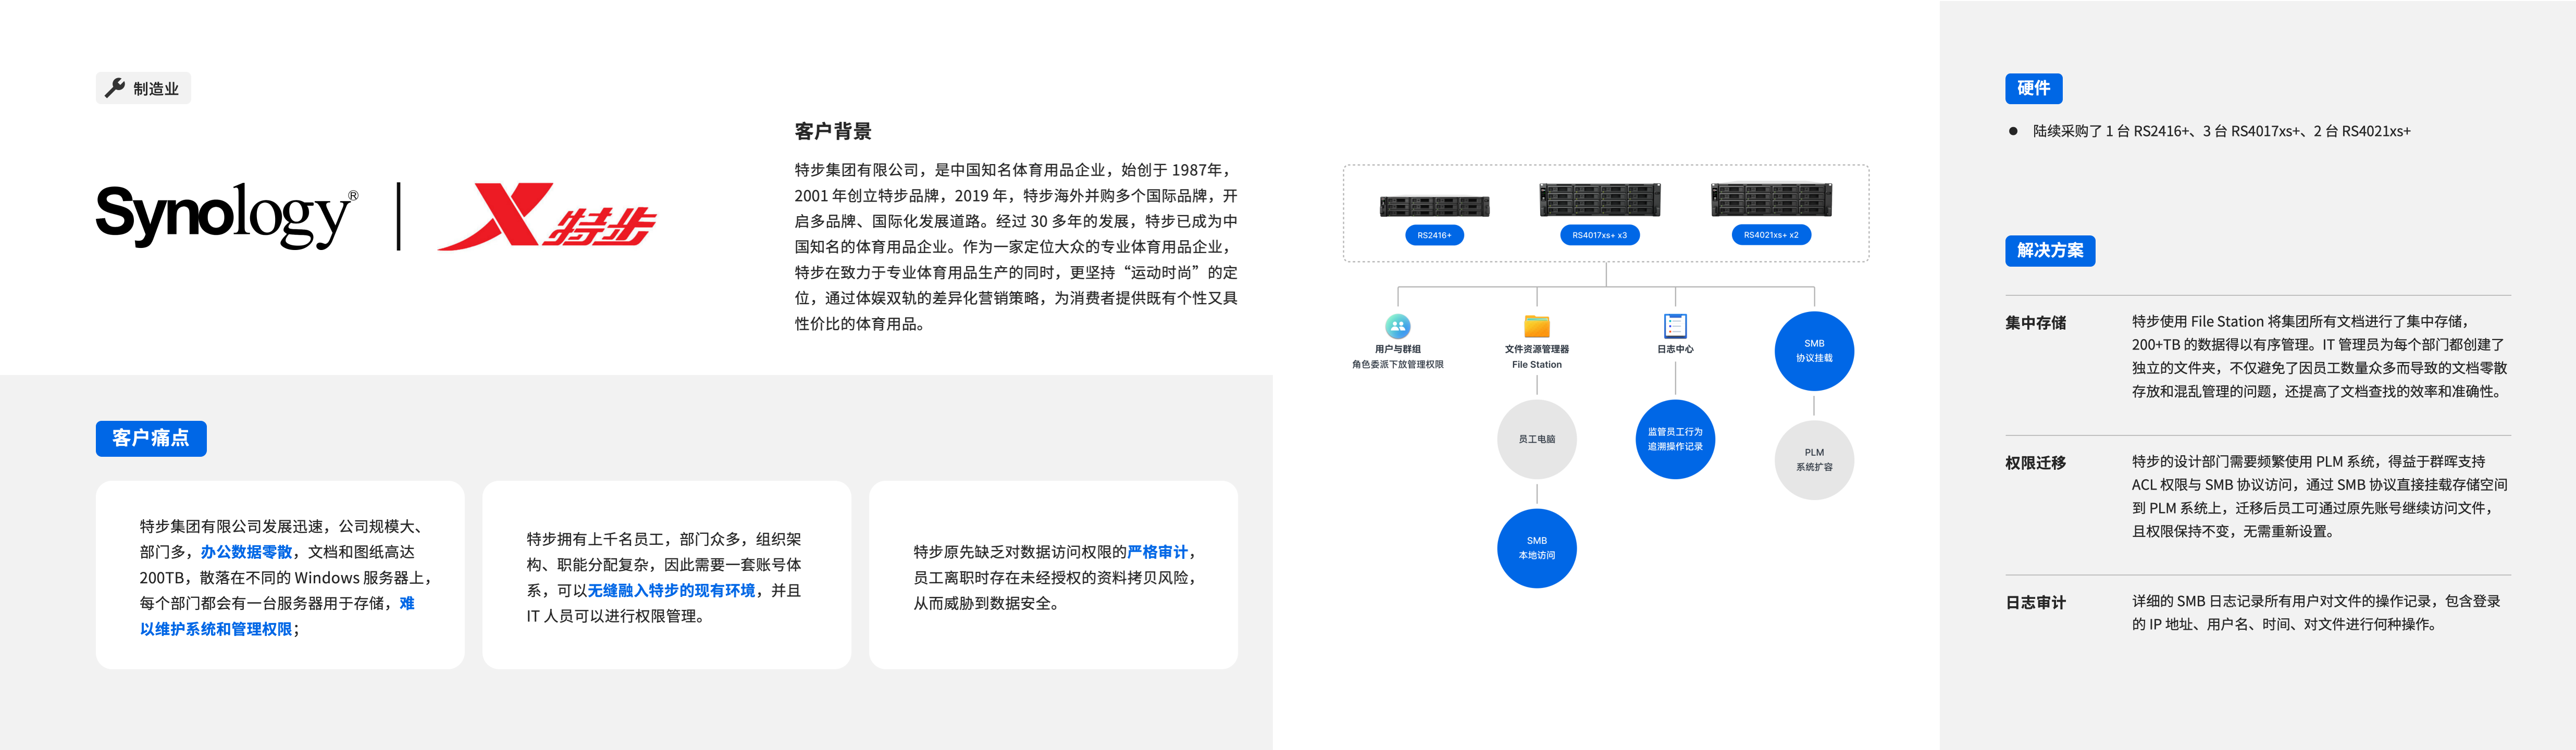The width and height of the screenshot is (2576, 750).
Task: Click the 办公数据零散 highlighted text
Action: (x=246, y=552)
